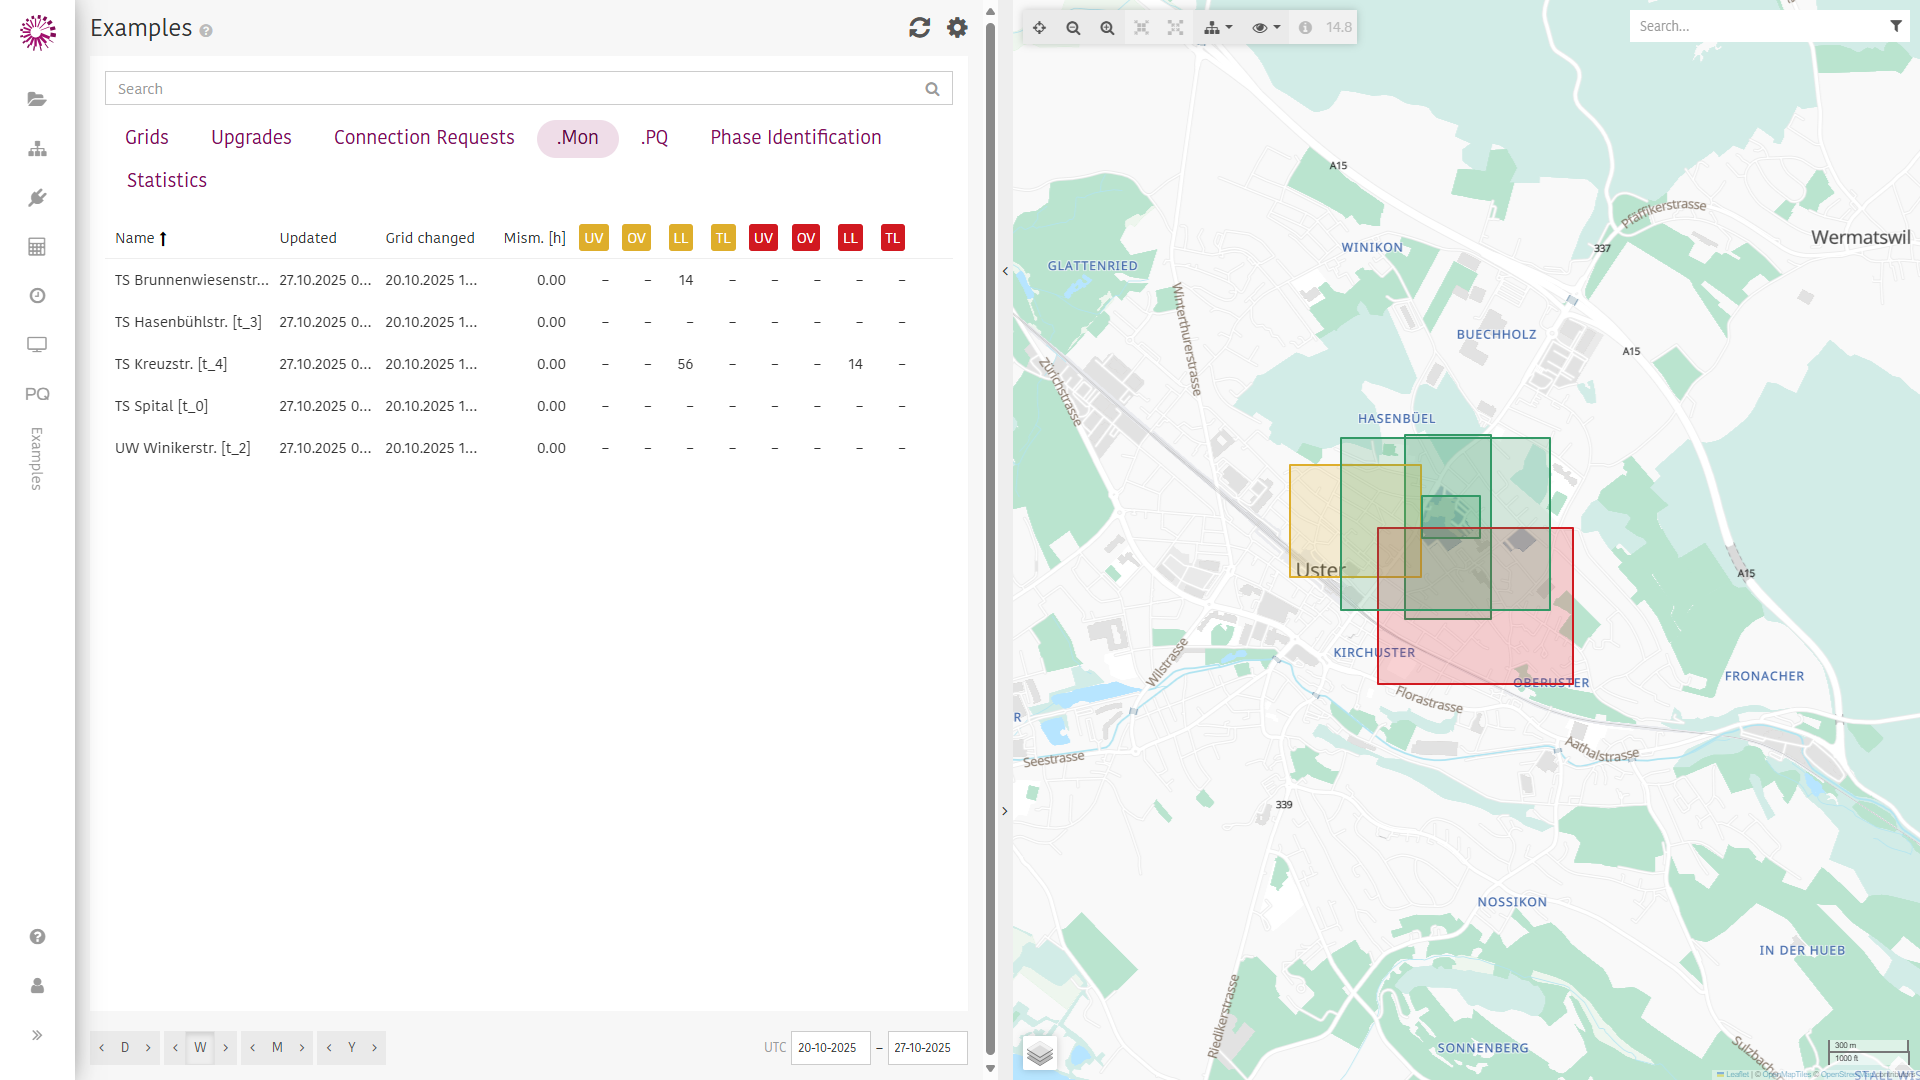
Task: Select the TS Kreuzstr. [t_4] row
Action: tap(171, 364)
